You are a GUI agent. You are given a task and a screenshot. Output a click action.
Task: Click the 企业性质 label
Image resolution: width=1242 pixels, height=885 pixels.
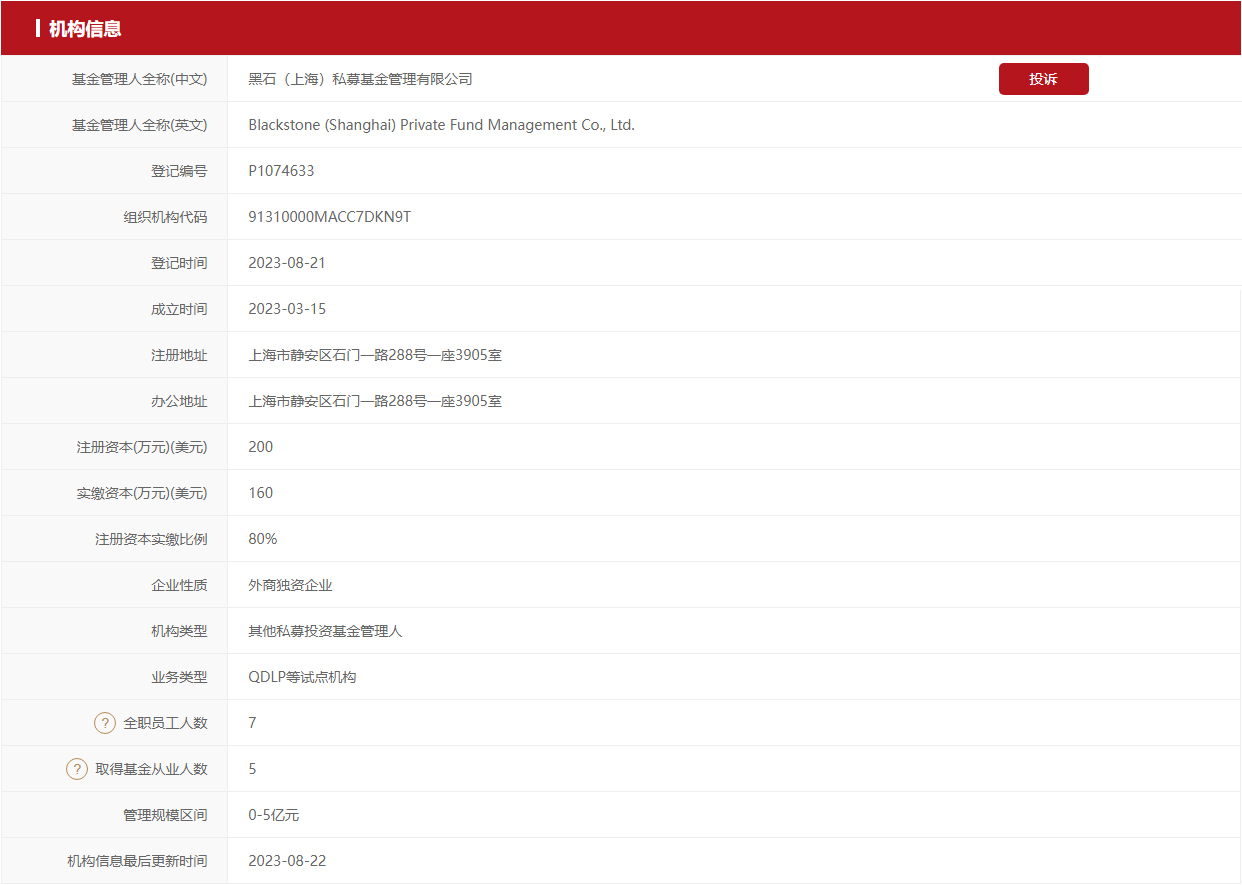click(180, 585)
